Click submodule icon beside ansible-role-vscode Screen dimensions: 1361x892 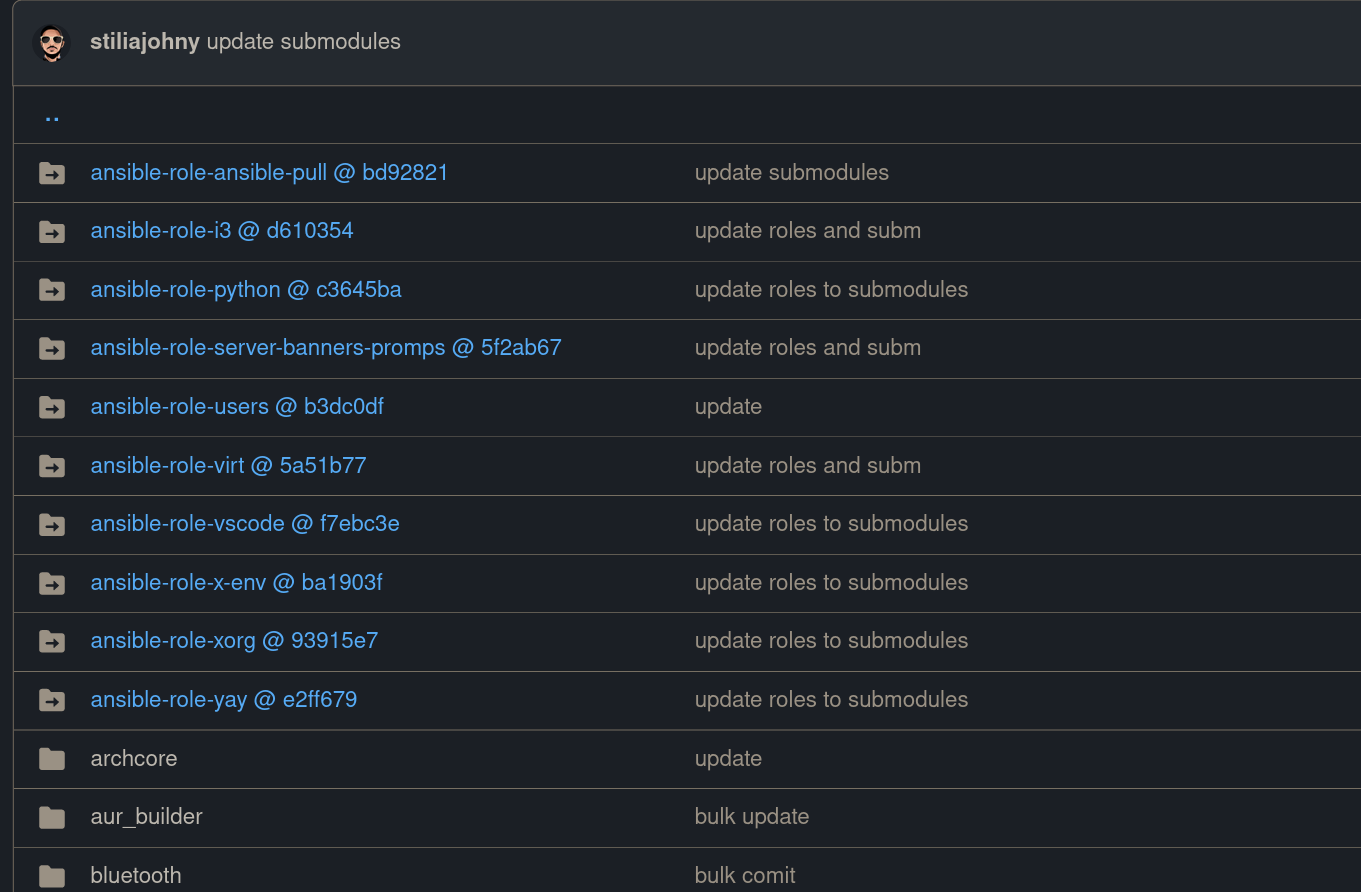click(x=52, y=524)
